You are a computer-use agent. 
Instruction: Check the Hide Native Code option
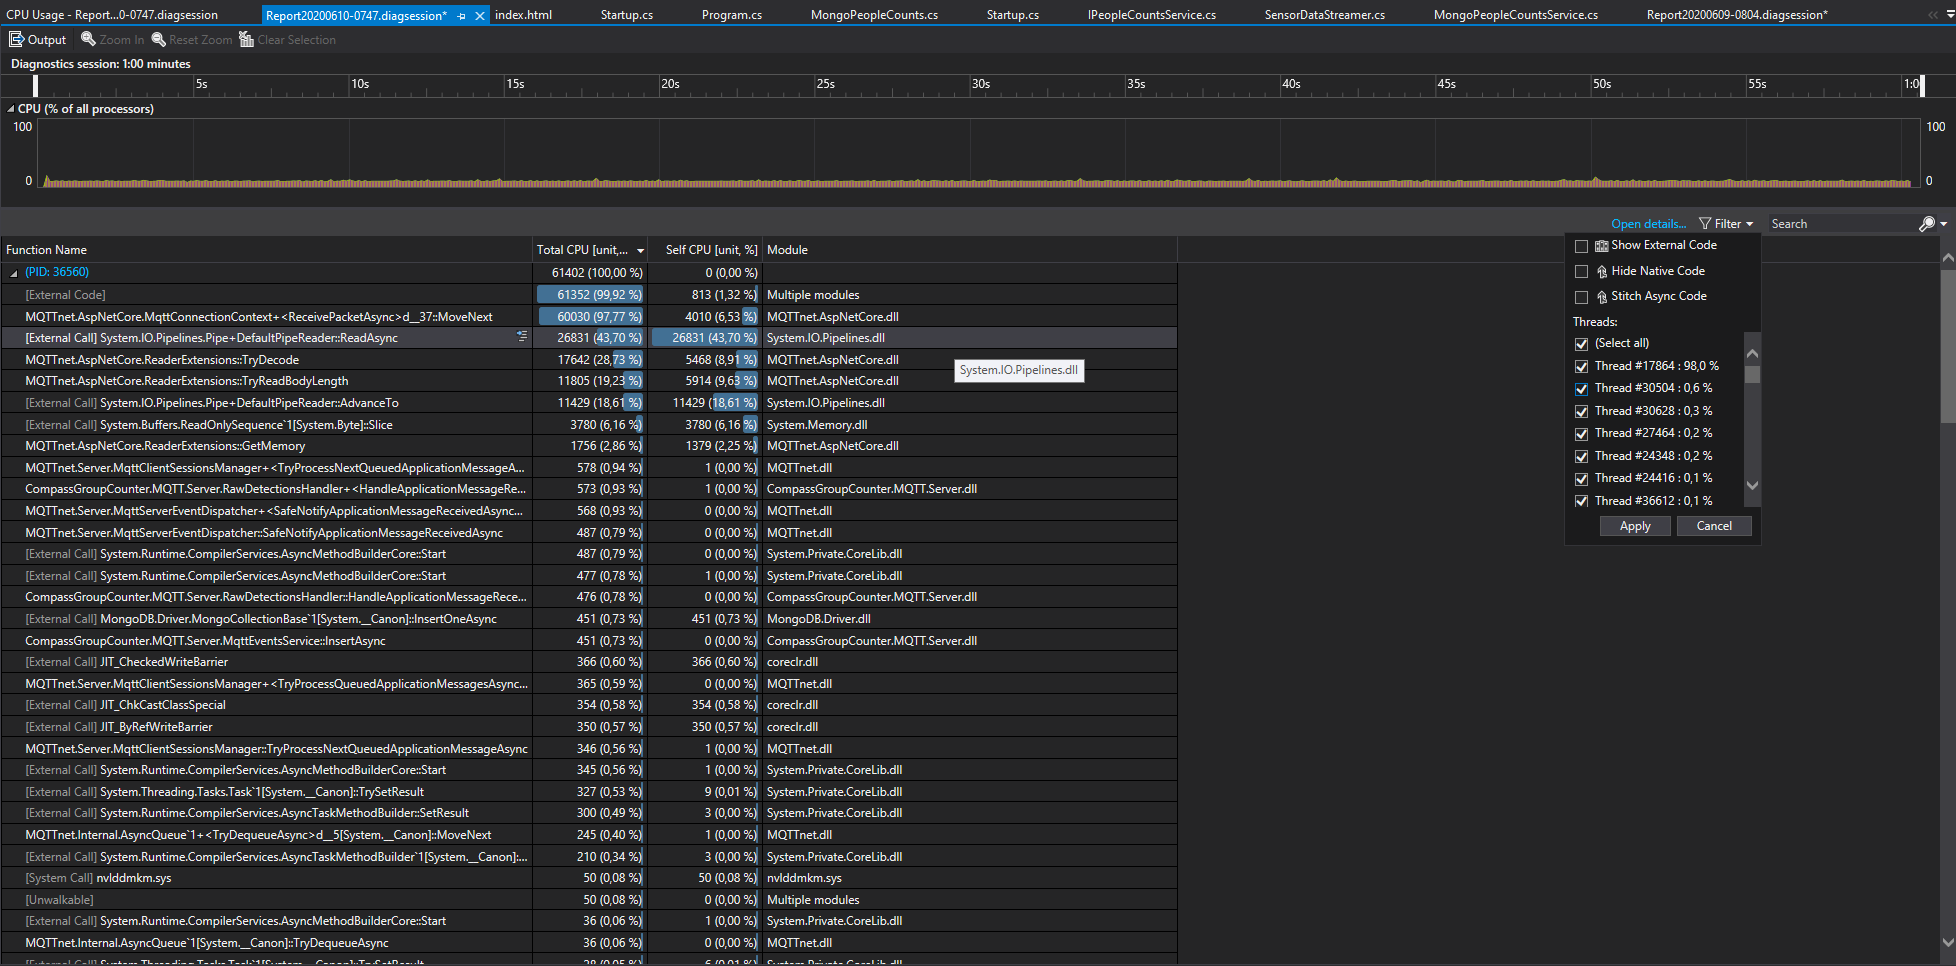1581,271
